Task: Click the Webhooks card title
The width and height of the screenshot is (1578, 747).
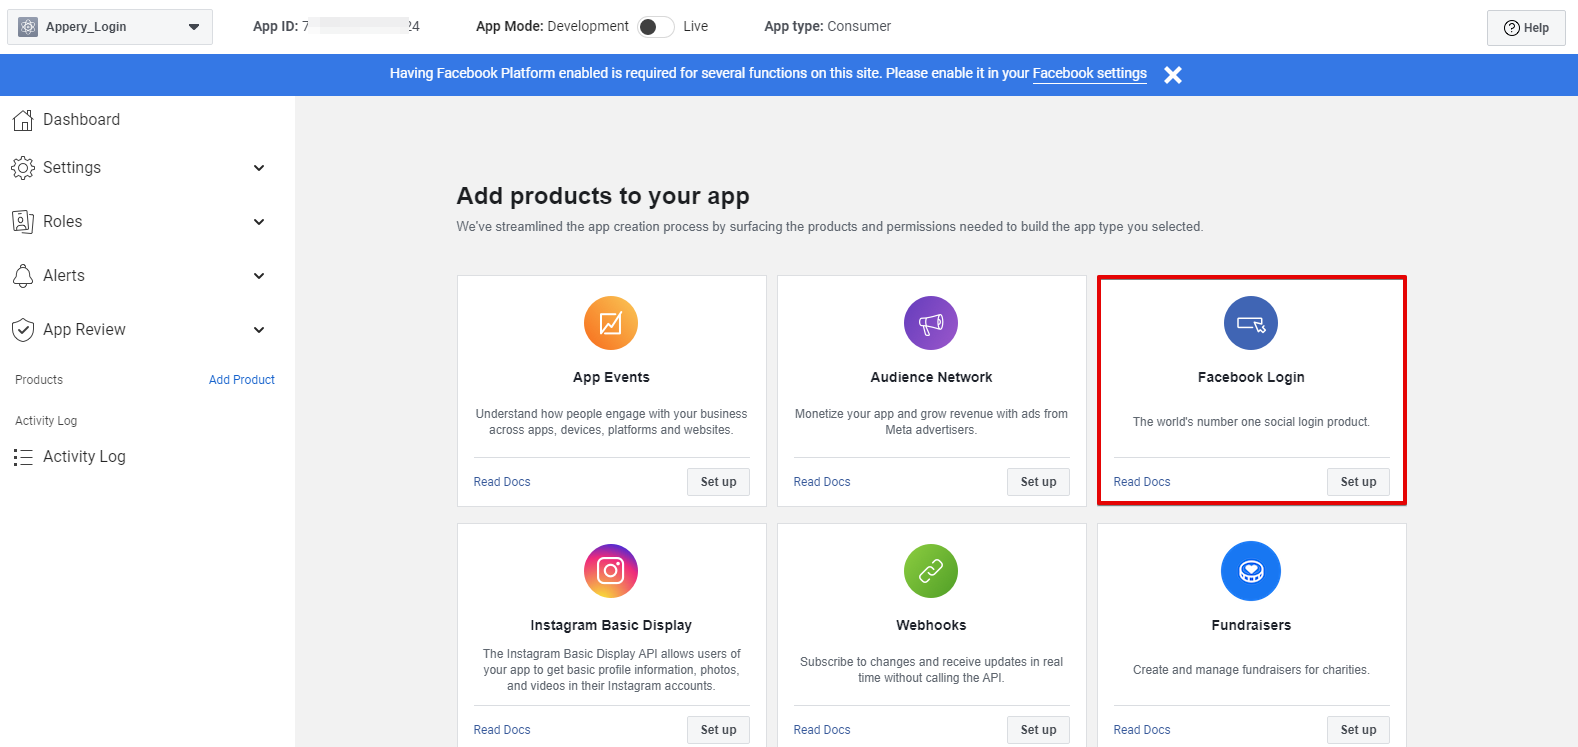Action: 931,625
